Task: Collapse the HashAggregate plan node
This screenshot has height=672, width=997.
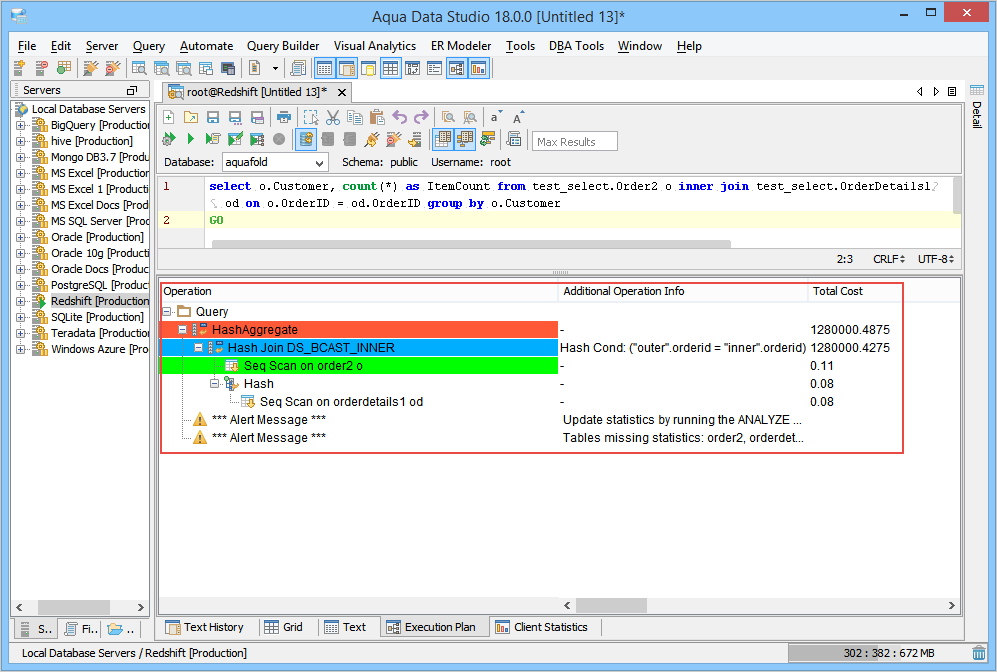Action: click(x=182, y=329)
